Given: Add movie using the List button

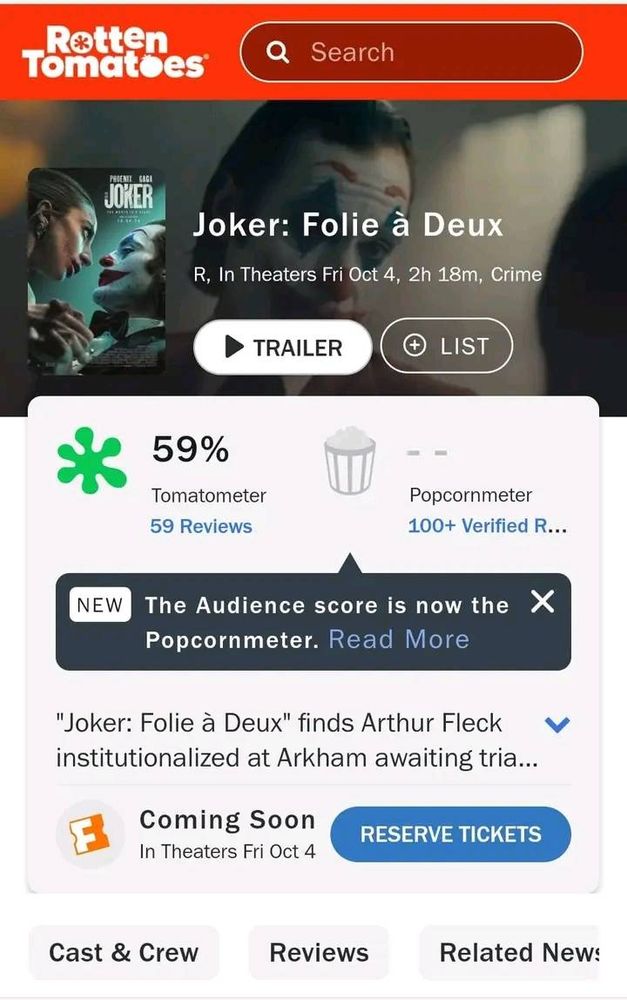Looking at the screenshot, I should [x=446, y=345].
